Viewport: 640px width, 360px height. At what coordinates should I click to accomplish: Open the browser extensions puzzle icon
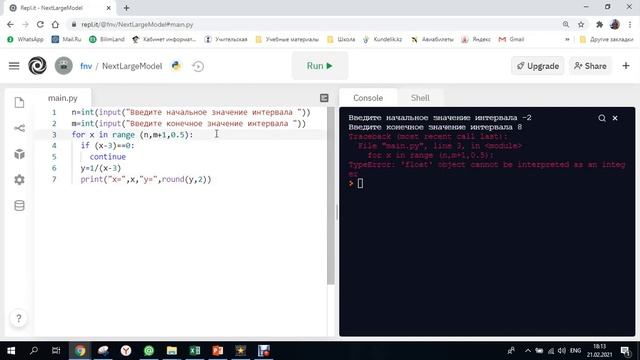point(599,24)
